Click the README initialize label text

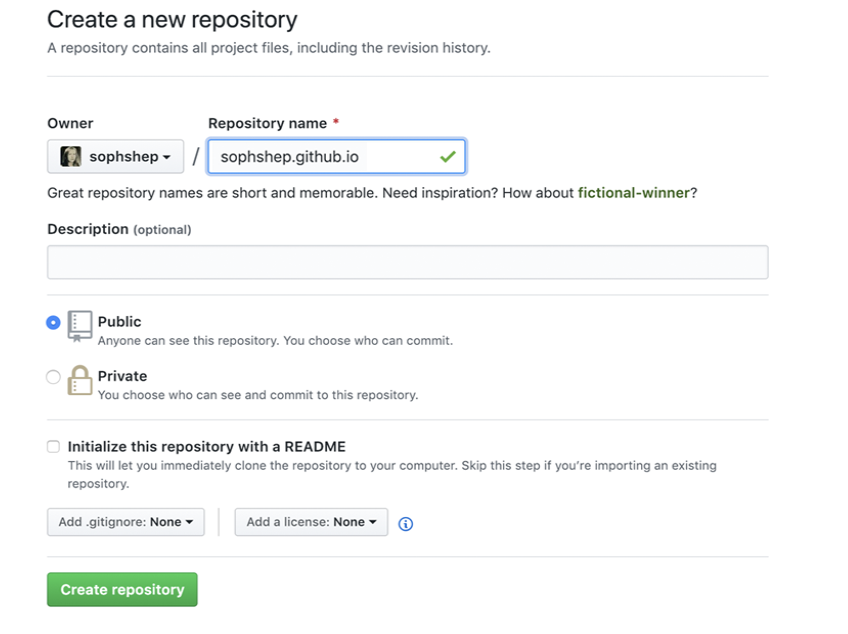[207, 446]
